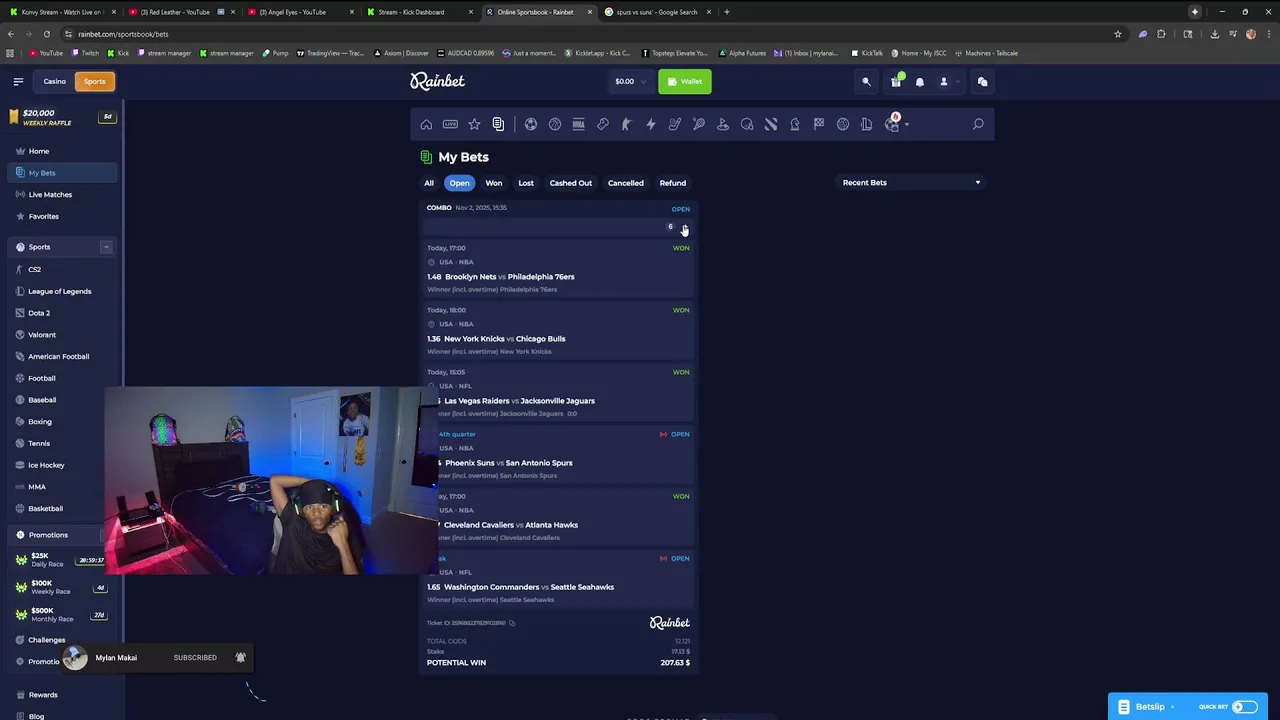
Task: Show Refund bets filter
Action: coord(673,183)
